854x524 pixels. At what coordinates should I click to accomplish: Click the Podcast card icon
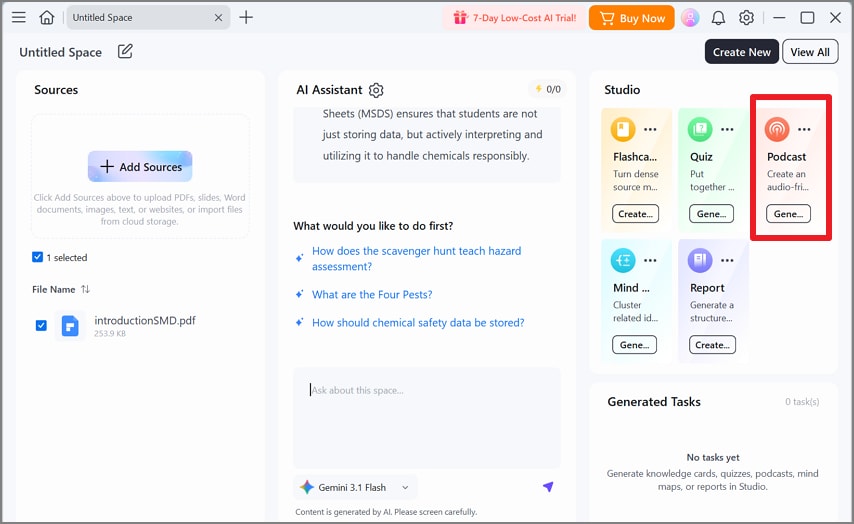777,130
